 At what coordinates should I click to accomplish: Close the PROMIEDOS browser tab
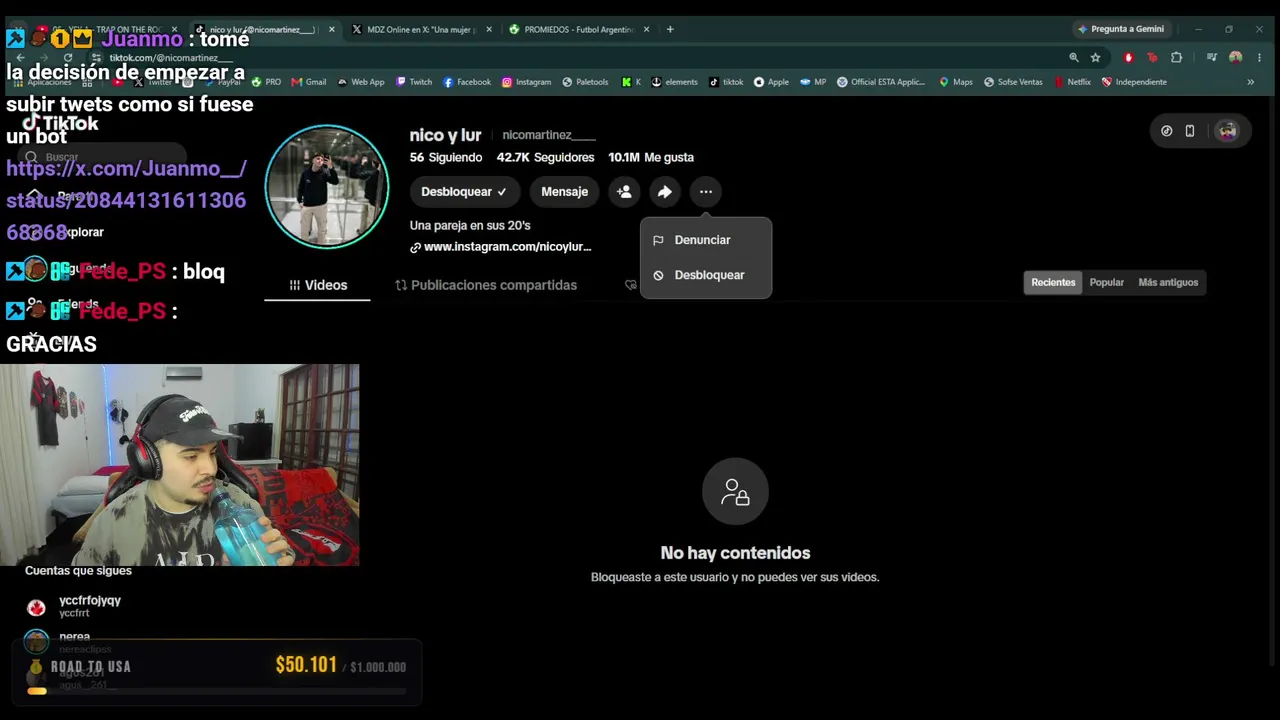pyautogui.click(x=646, y=29)
